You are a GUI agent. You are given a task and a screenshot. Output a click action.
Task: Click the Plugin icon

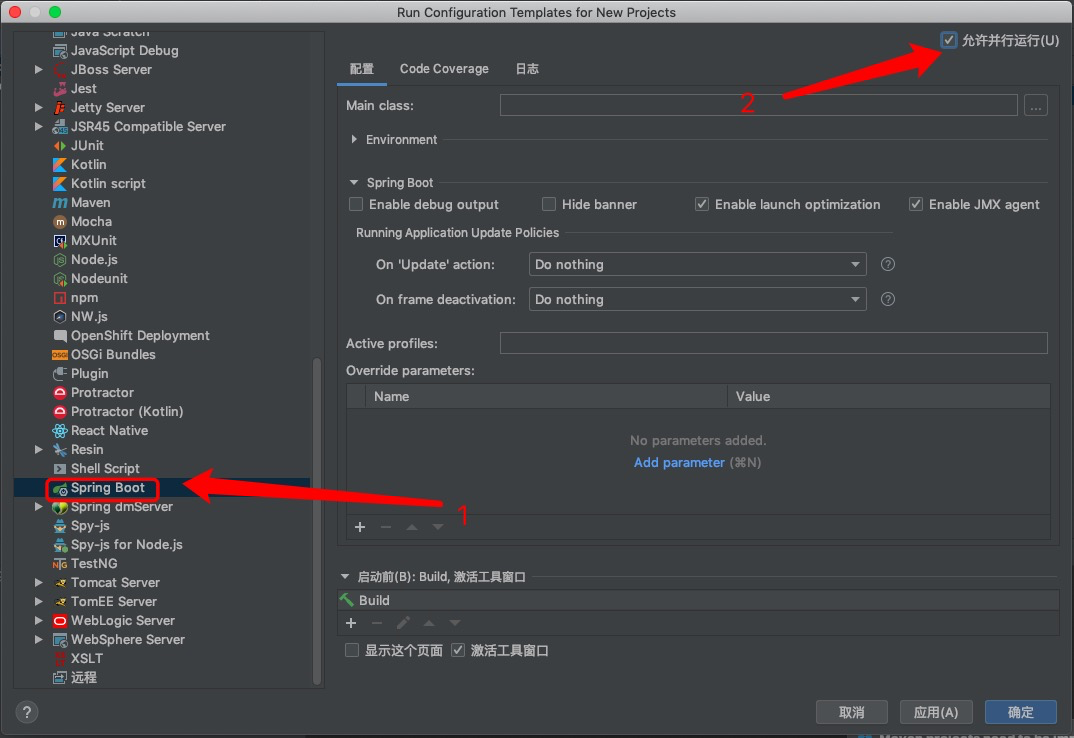click(x=60, y=373)
